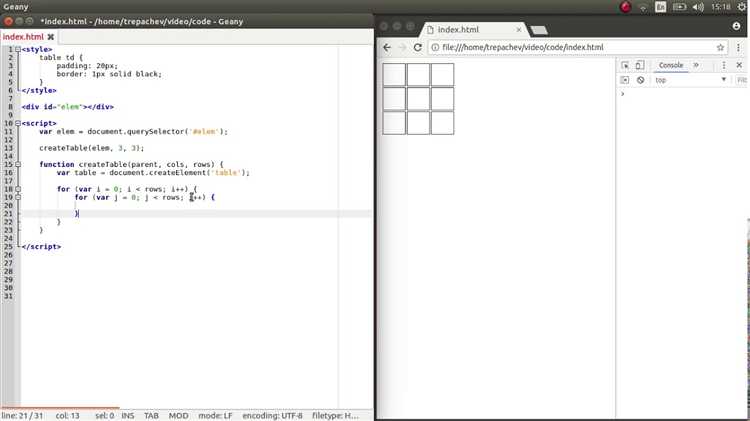Screen dimensions: 750x421
Task: Collapse the script block at line 10
Action: pyautogui.click(x=17, y=123)
